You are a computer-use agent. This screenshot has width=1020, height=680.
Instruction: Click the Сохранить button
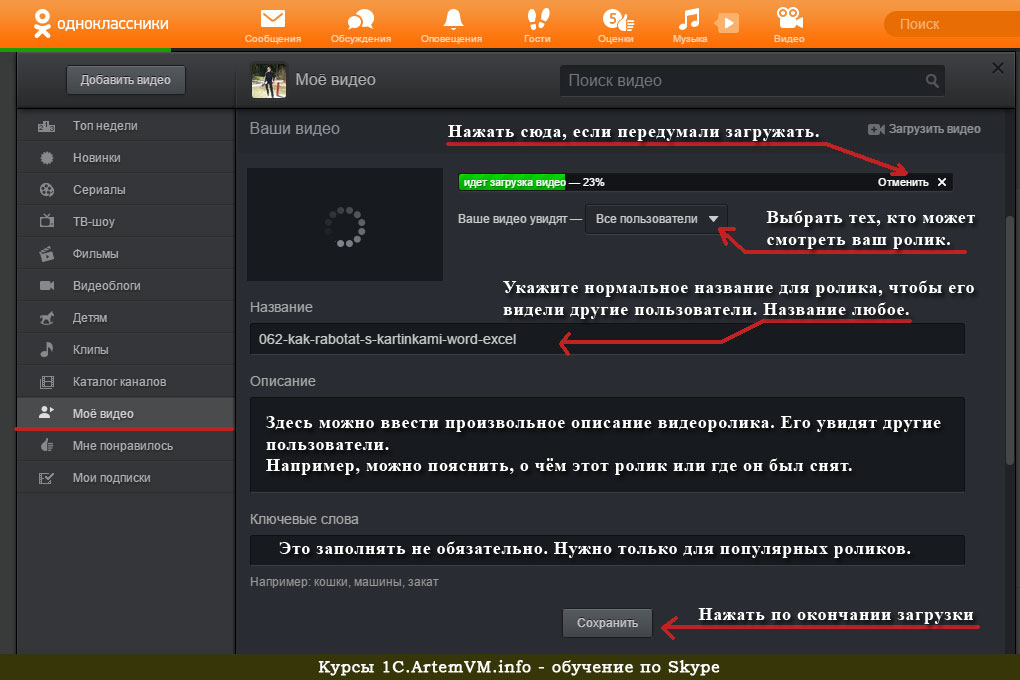pos(607,623)
